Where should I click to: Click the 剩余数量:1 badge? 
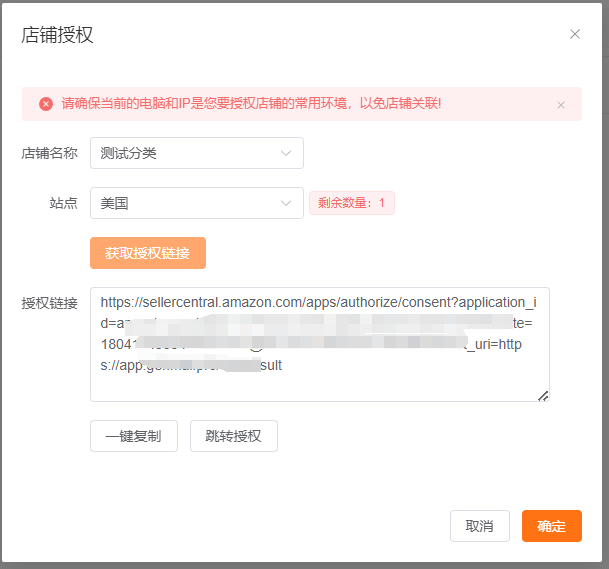pyautogui.click(x=351, y=203)
